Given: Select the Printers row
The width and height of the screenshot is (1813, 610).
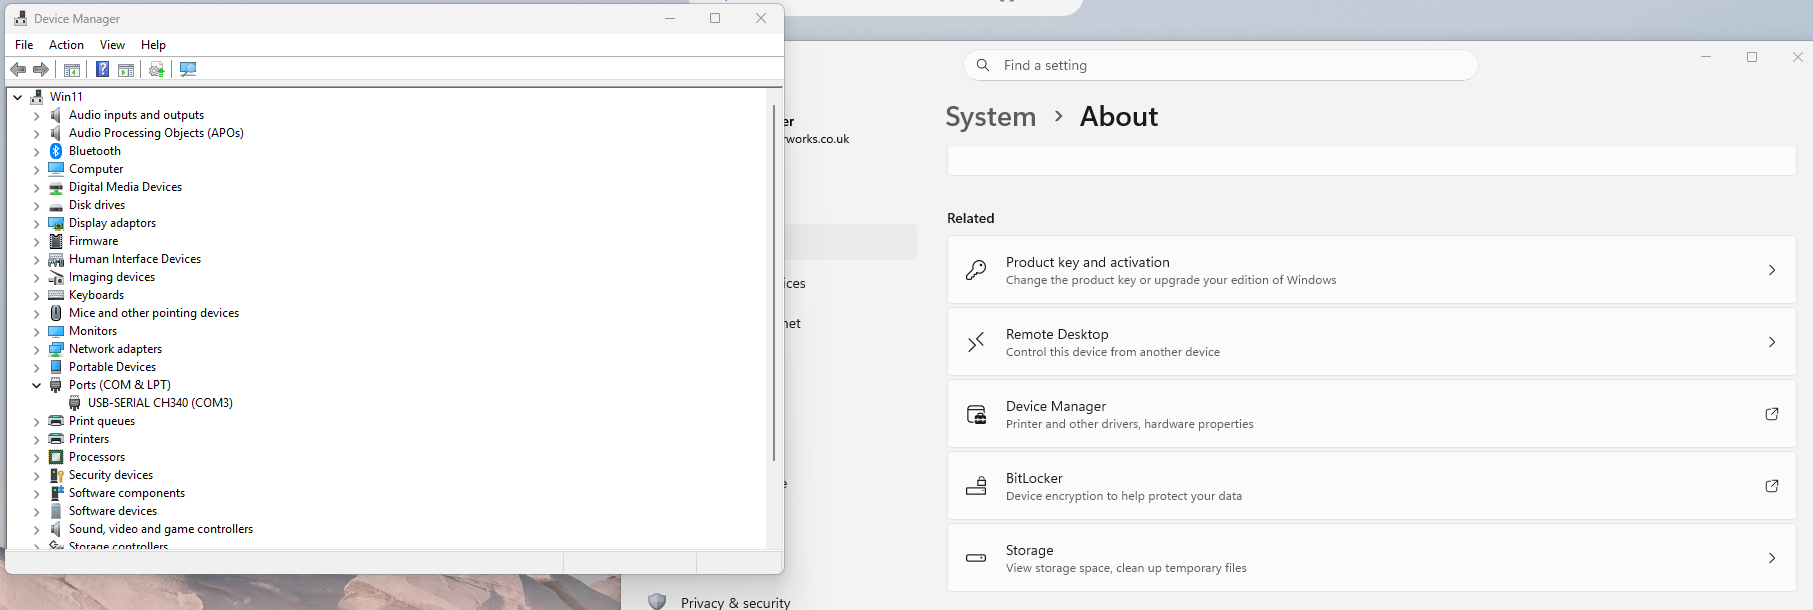Looking at the screenshot, I should click(x=89, y=439).
